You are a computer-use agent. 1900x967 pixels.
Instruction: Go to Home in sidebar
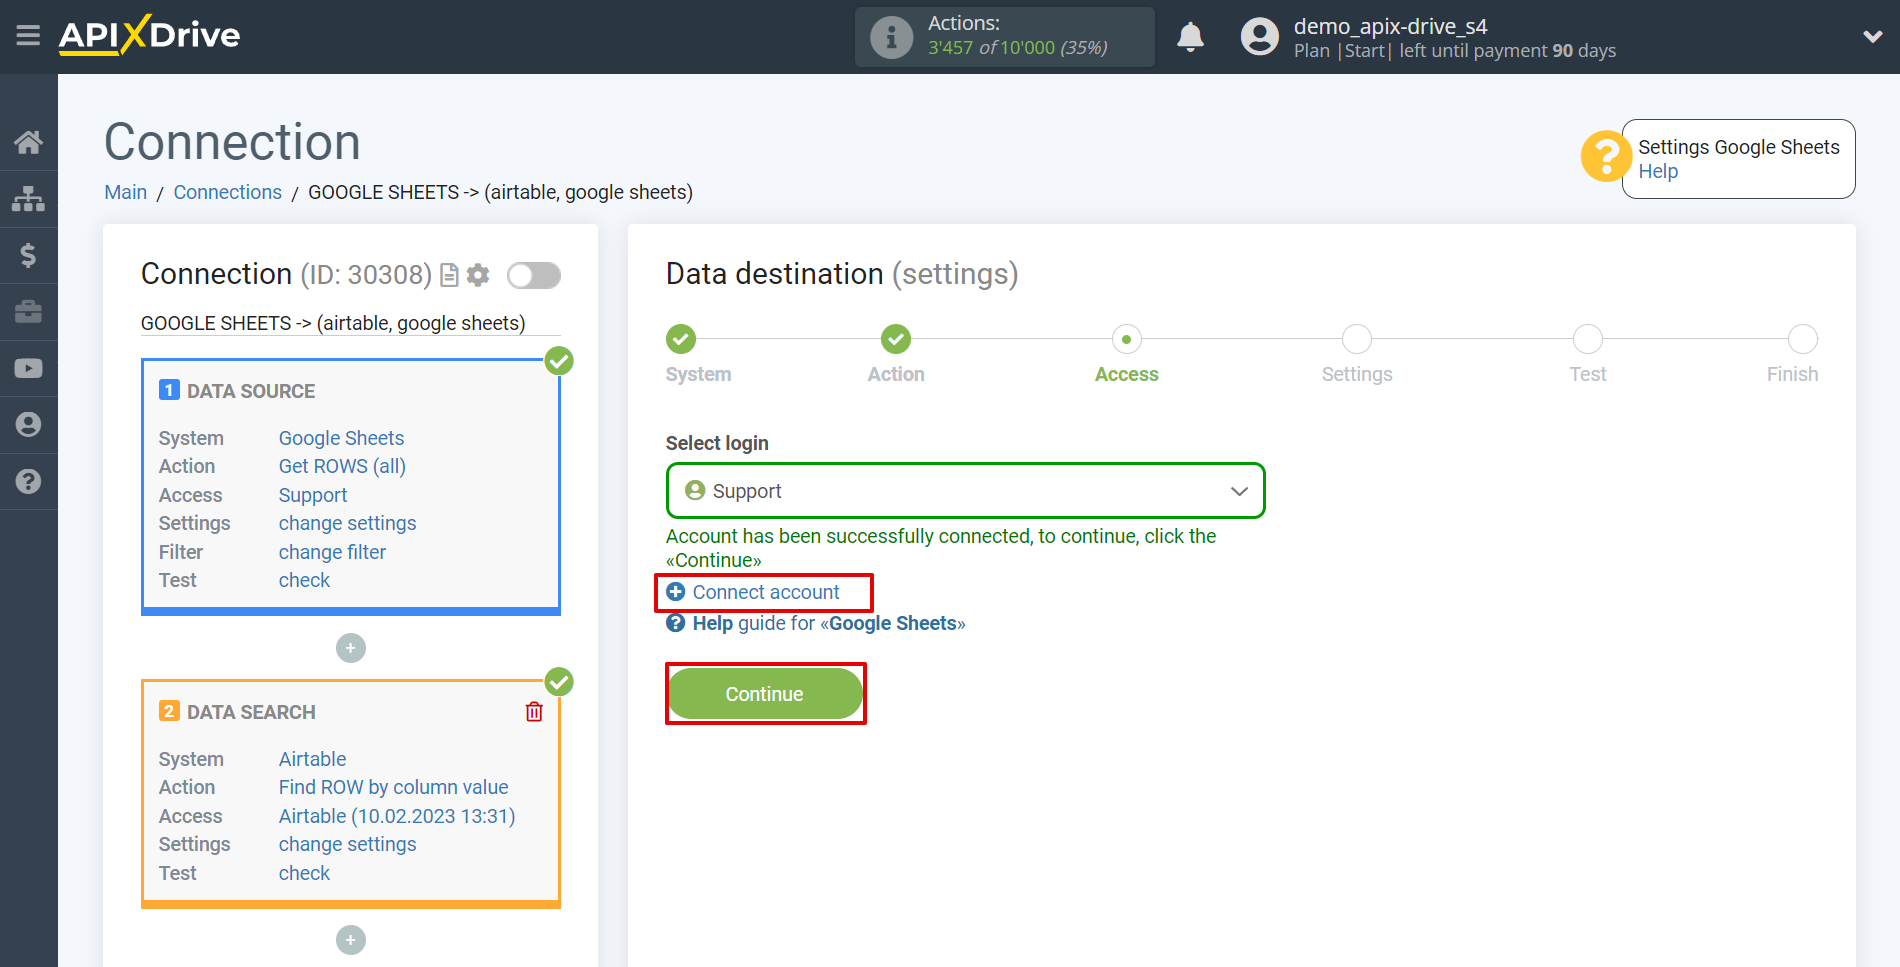click(x=28, y=142)
